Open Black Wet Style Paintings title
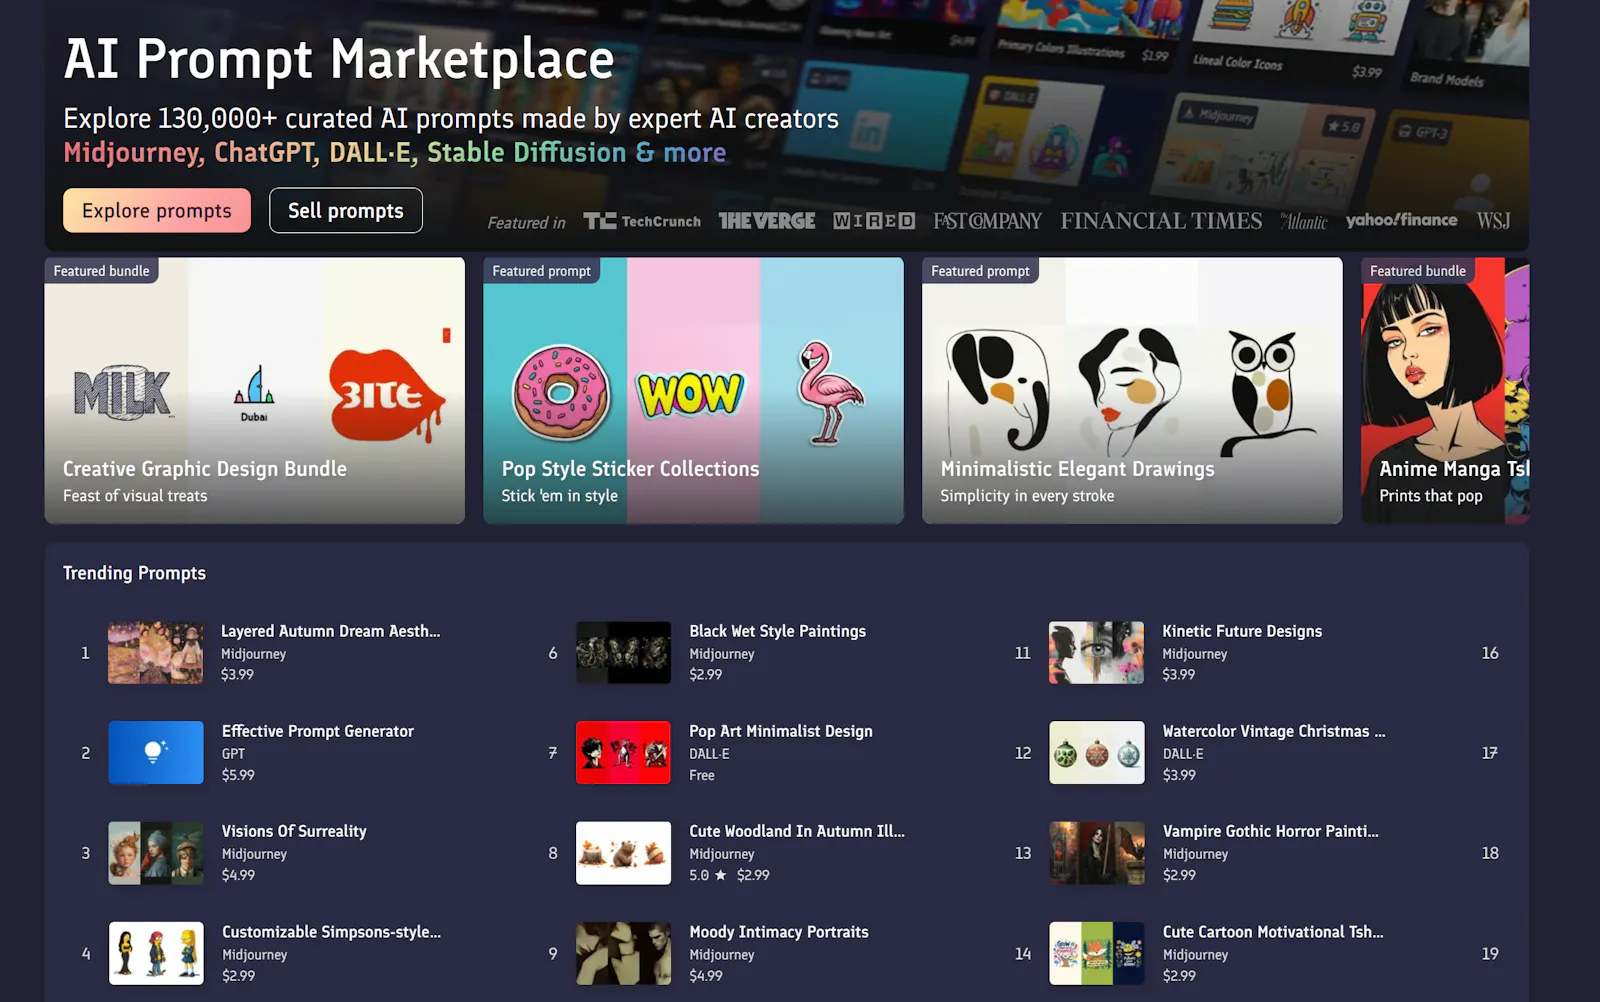Image resolution: width=1600 pixels, height=1002 pixels. [x=777, y=631]
